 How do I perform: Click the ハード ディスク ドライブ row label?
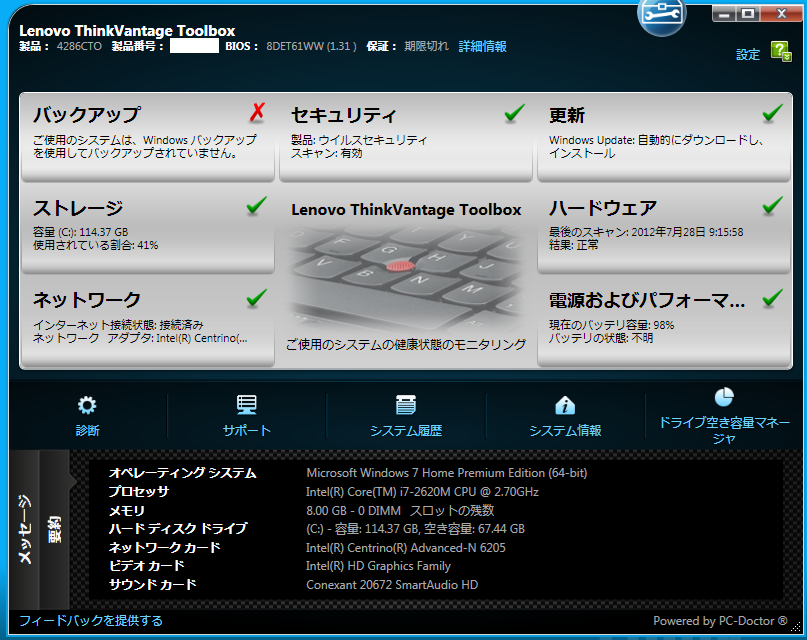(x=178, y=528)
